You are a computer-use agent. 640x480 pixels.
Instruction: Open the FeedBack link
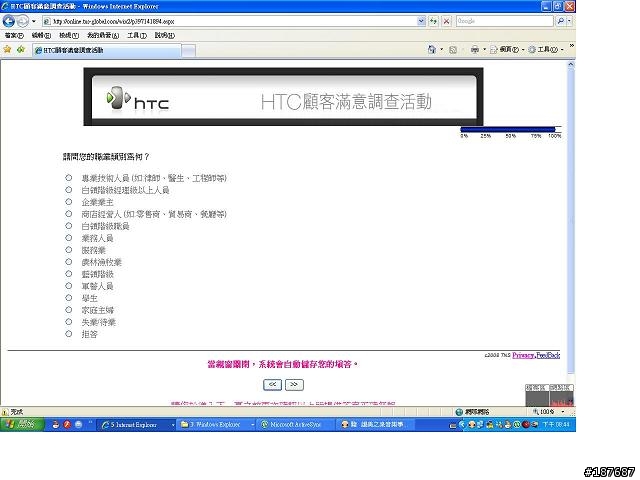click(548, 355)
